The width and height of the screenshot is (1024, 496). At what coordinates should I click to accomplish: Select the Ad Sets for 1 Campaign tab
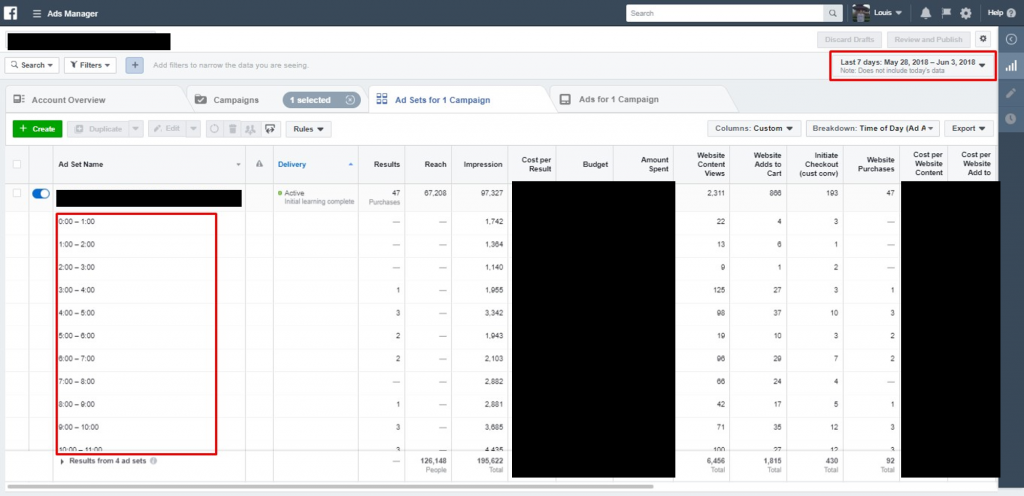click(442, 100)
